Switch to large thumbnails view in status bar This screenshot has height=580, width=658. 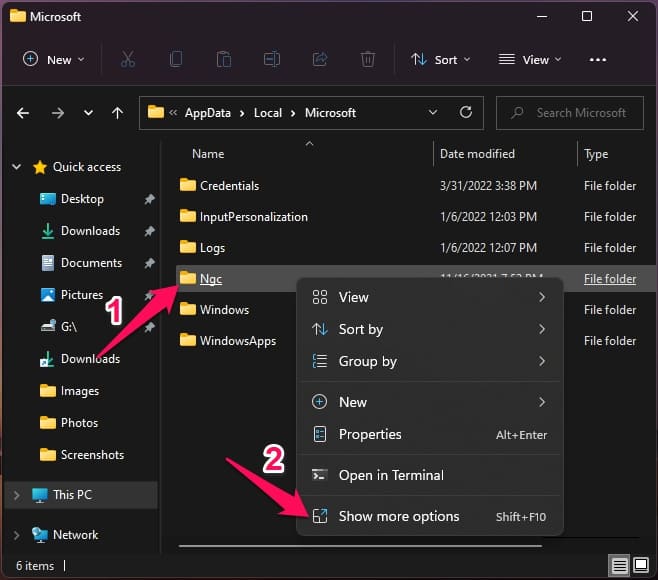click(639, 566)
